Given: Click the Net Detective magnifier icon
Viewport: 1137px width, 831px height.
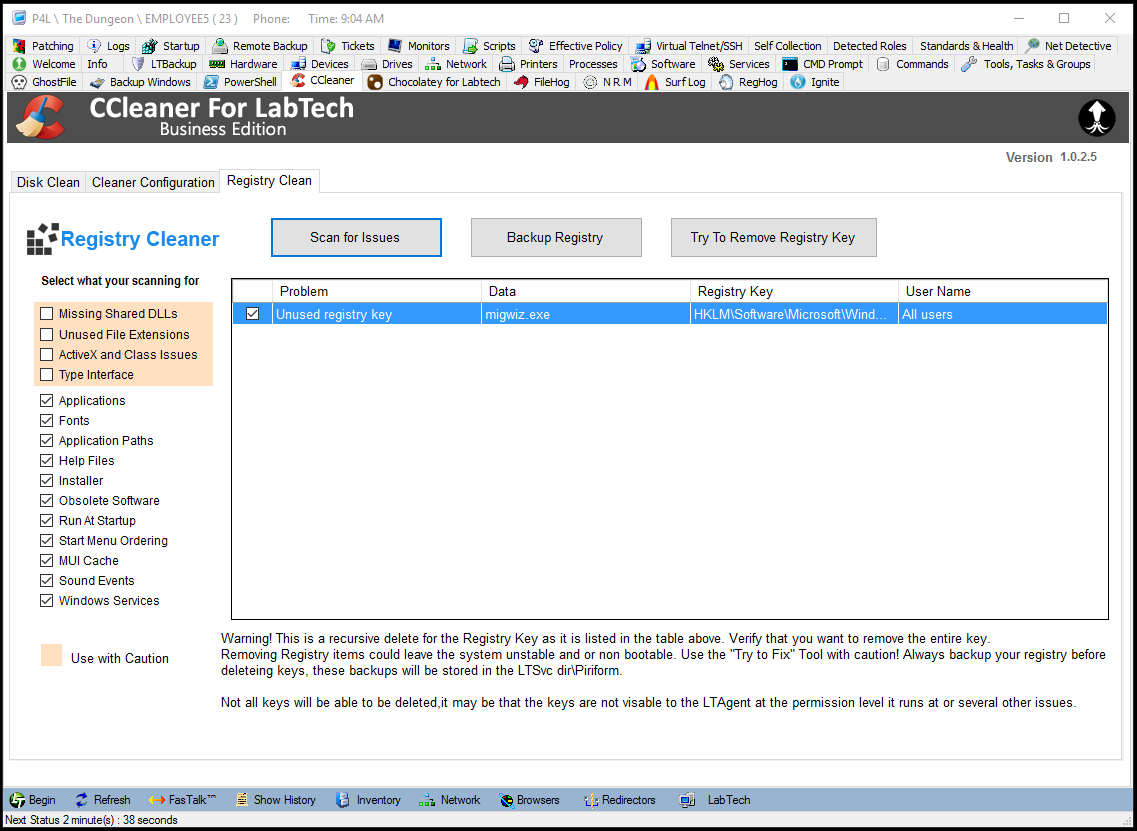Looking at the screenshot, I should 1032,46.
